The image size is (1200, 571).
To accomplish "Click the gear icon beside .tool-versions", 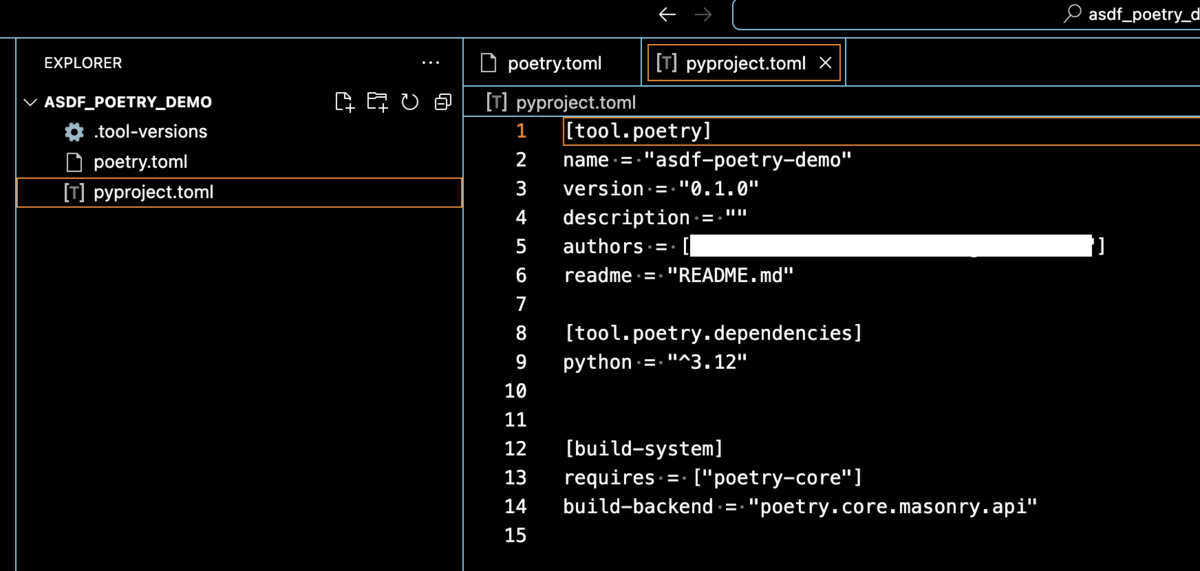I will [x=73, y=132].
